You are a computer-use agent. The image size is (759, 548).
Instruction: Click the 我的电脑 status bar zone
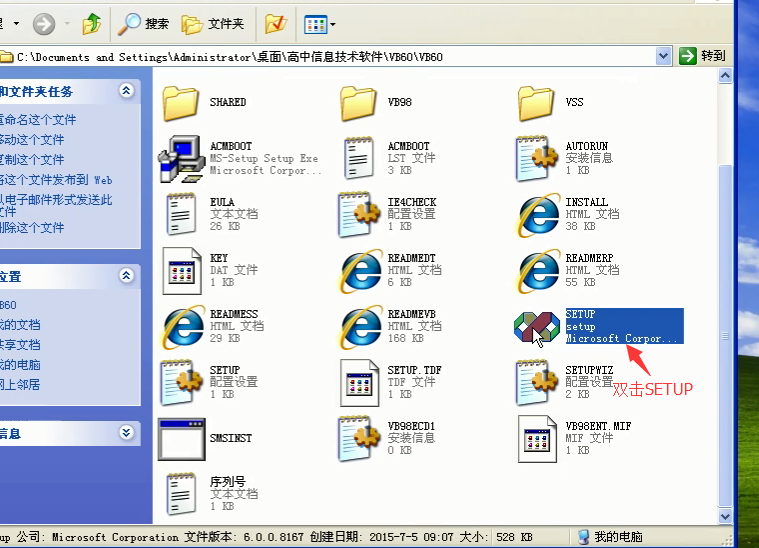pyautogui.click(x=610, y=536)
